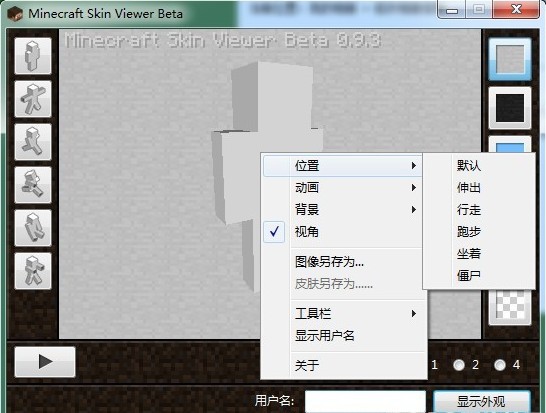Select the radio button labeled 2
The height and width of the screenshot is (413, 546).
click(x=459, y=365)
